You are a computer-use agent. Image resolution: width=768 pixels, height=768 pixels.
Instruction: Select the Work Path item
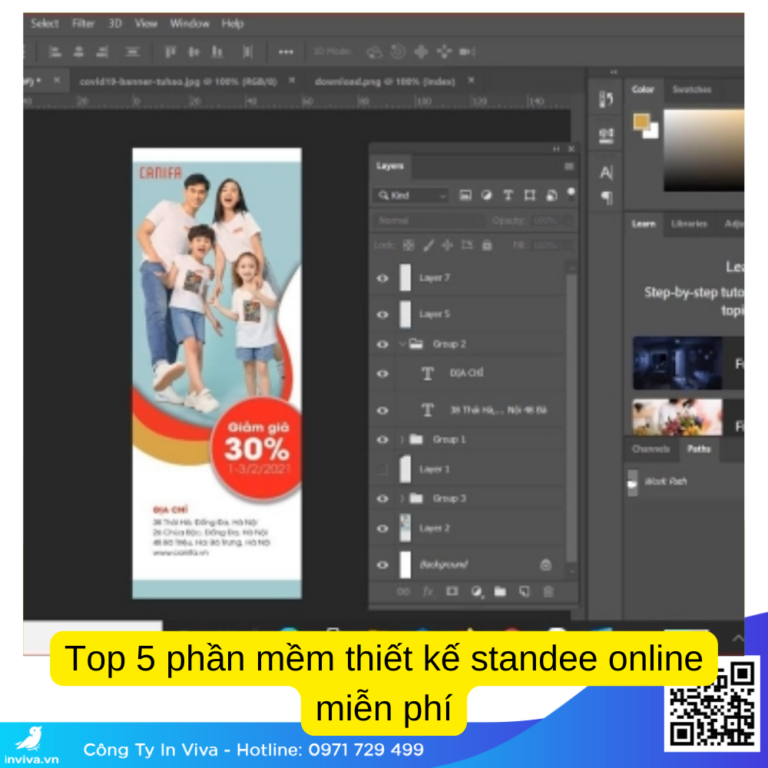(685, 481)
